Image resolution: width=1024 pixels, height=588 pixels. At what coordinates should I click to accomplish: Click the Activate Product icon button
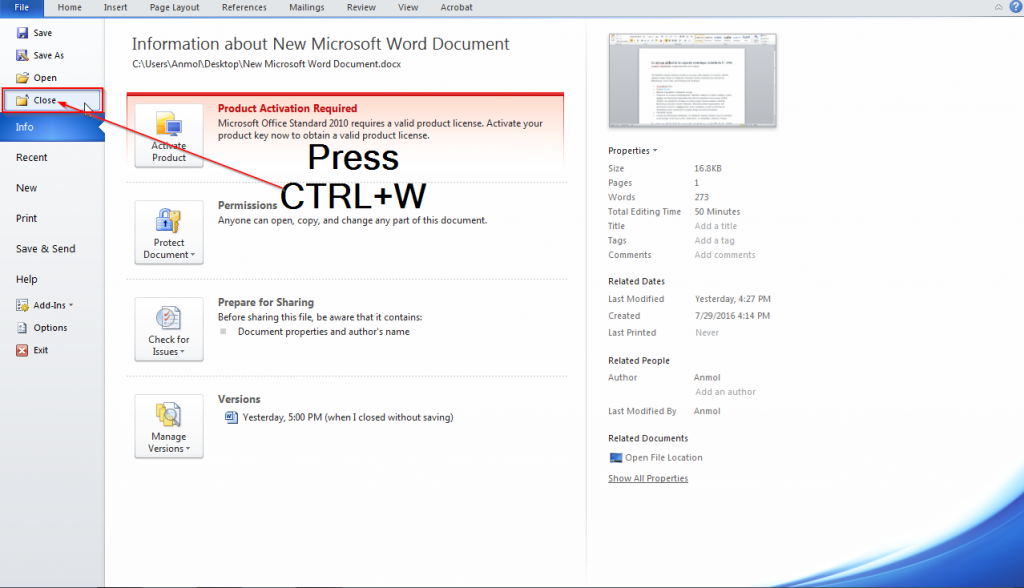click(169, 135)
